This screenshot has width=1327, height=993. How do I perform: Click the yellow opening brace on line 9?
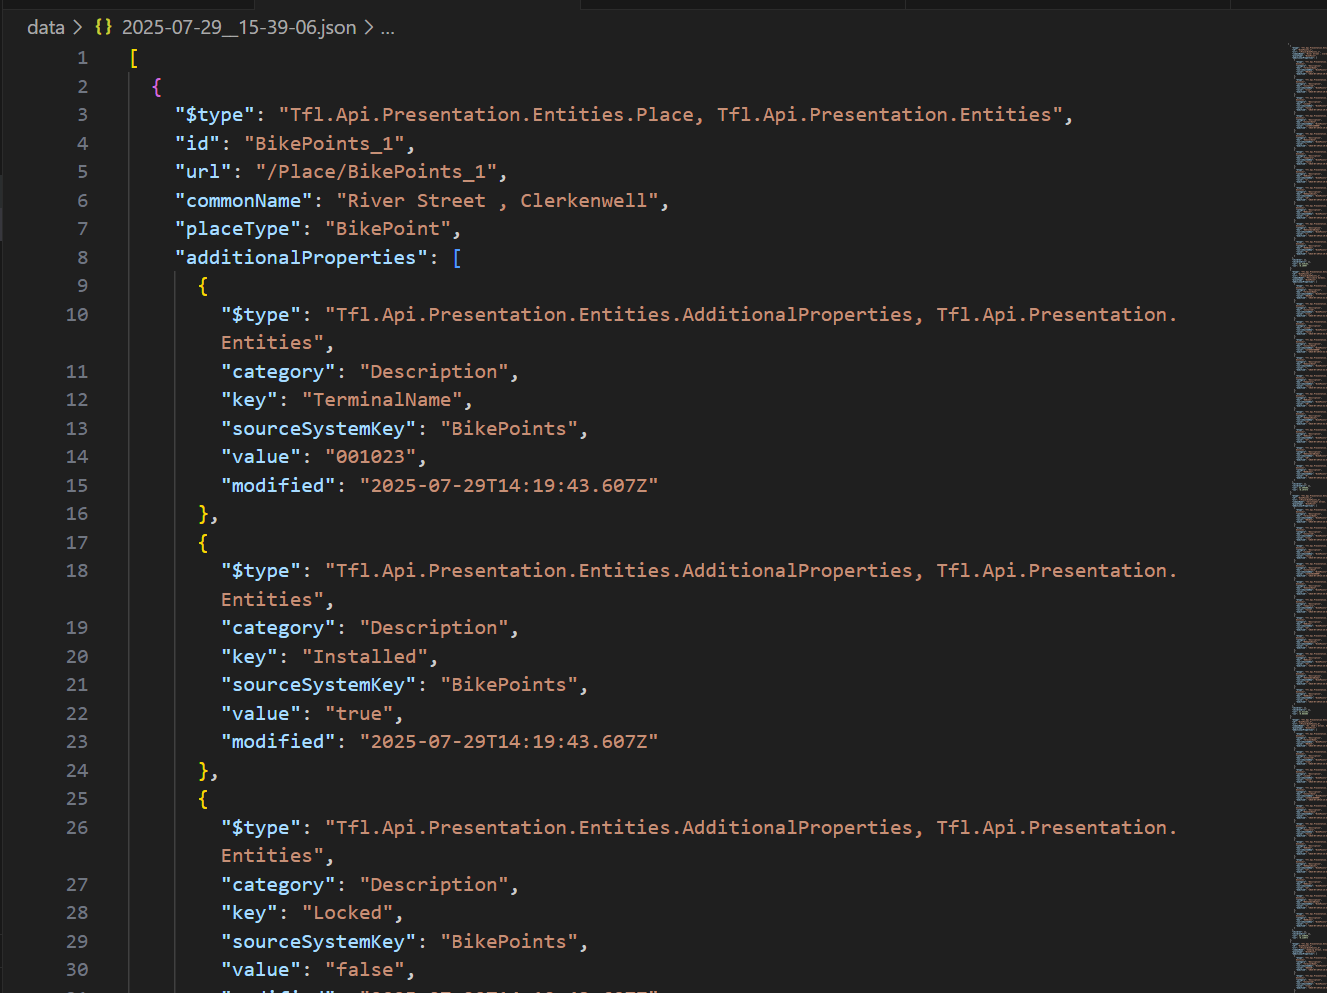[x=203, y=286]
